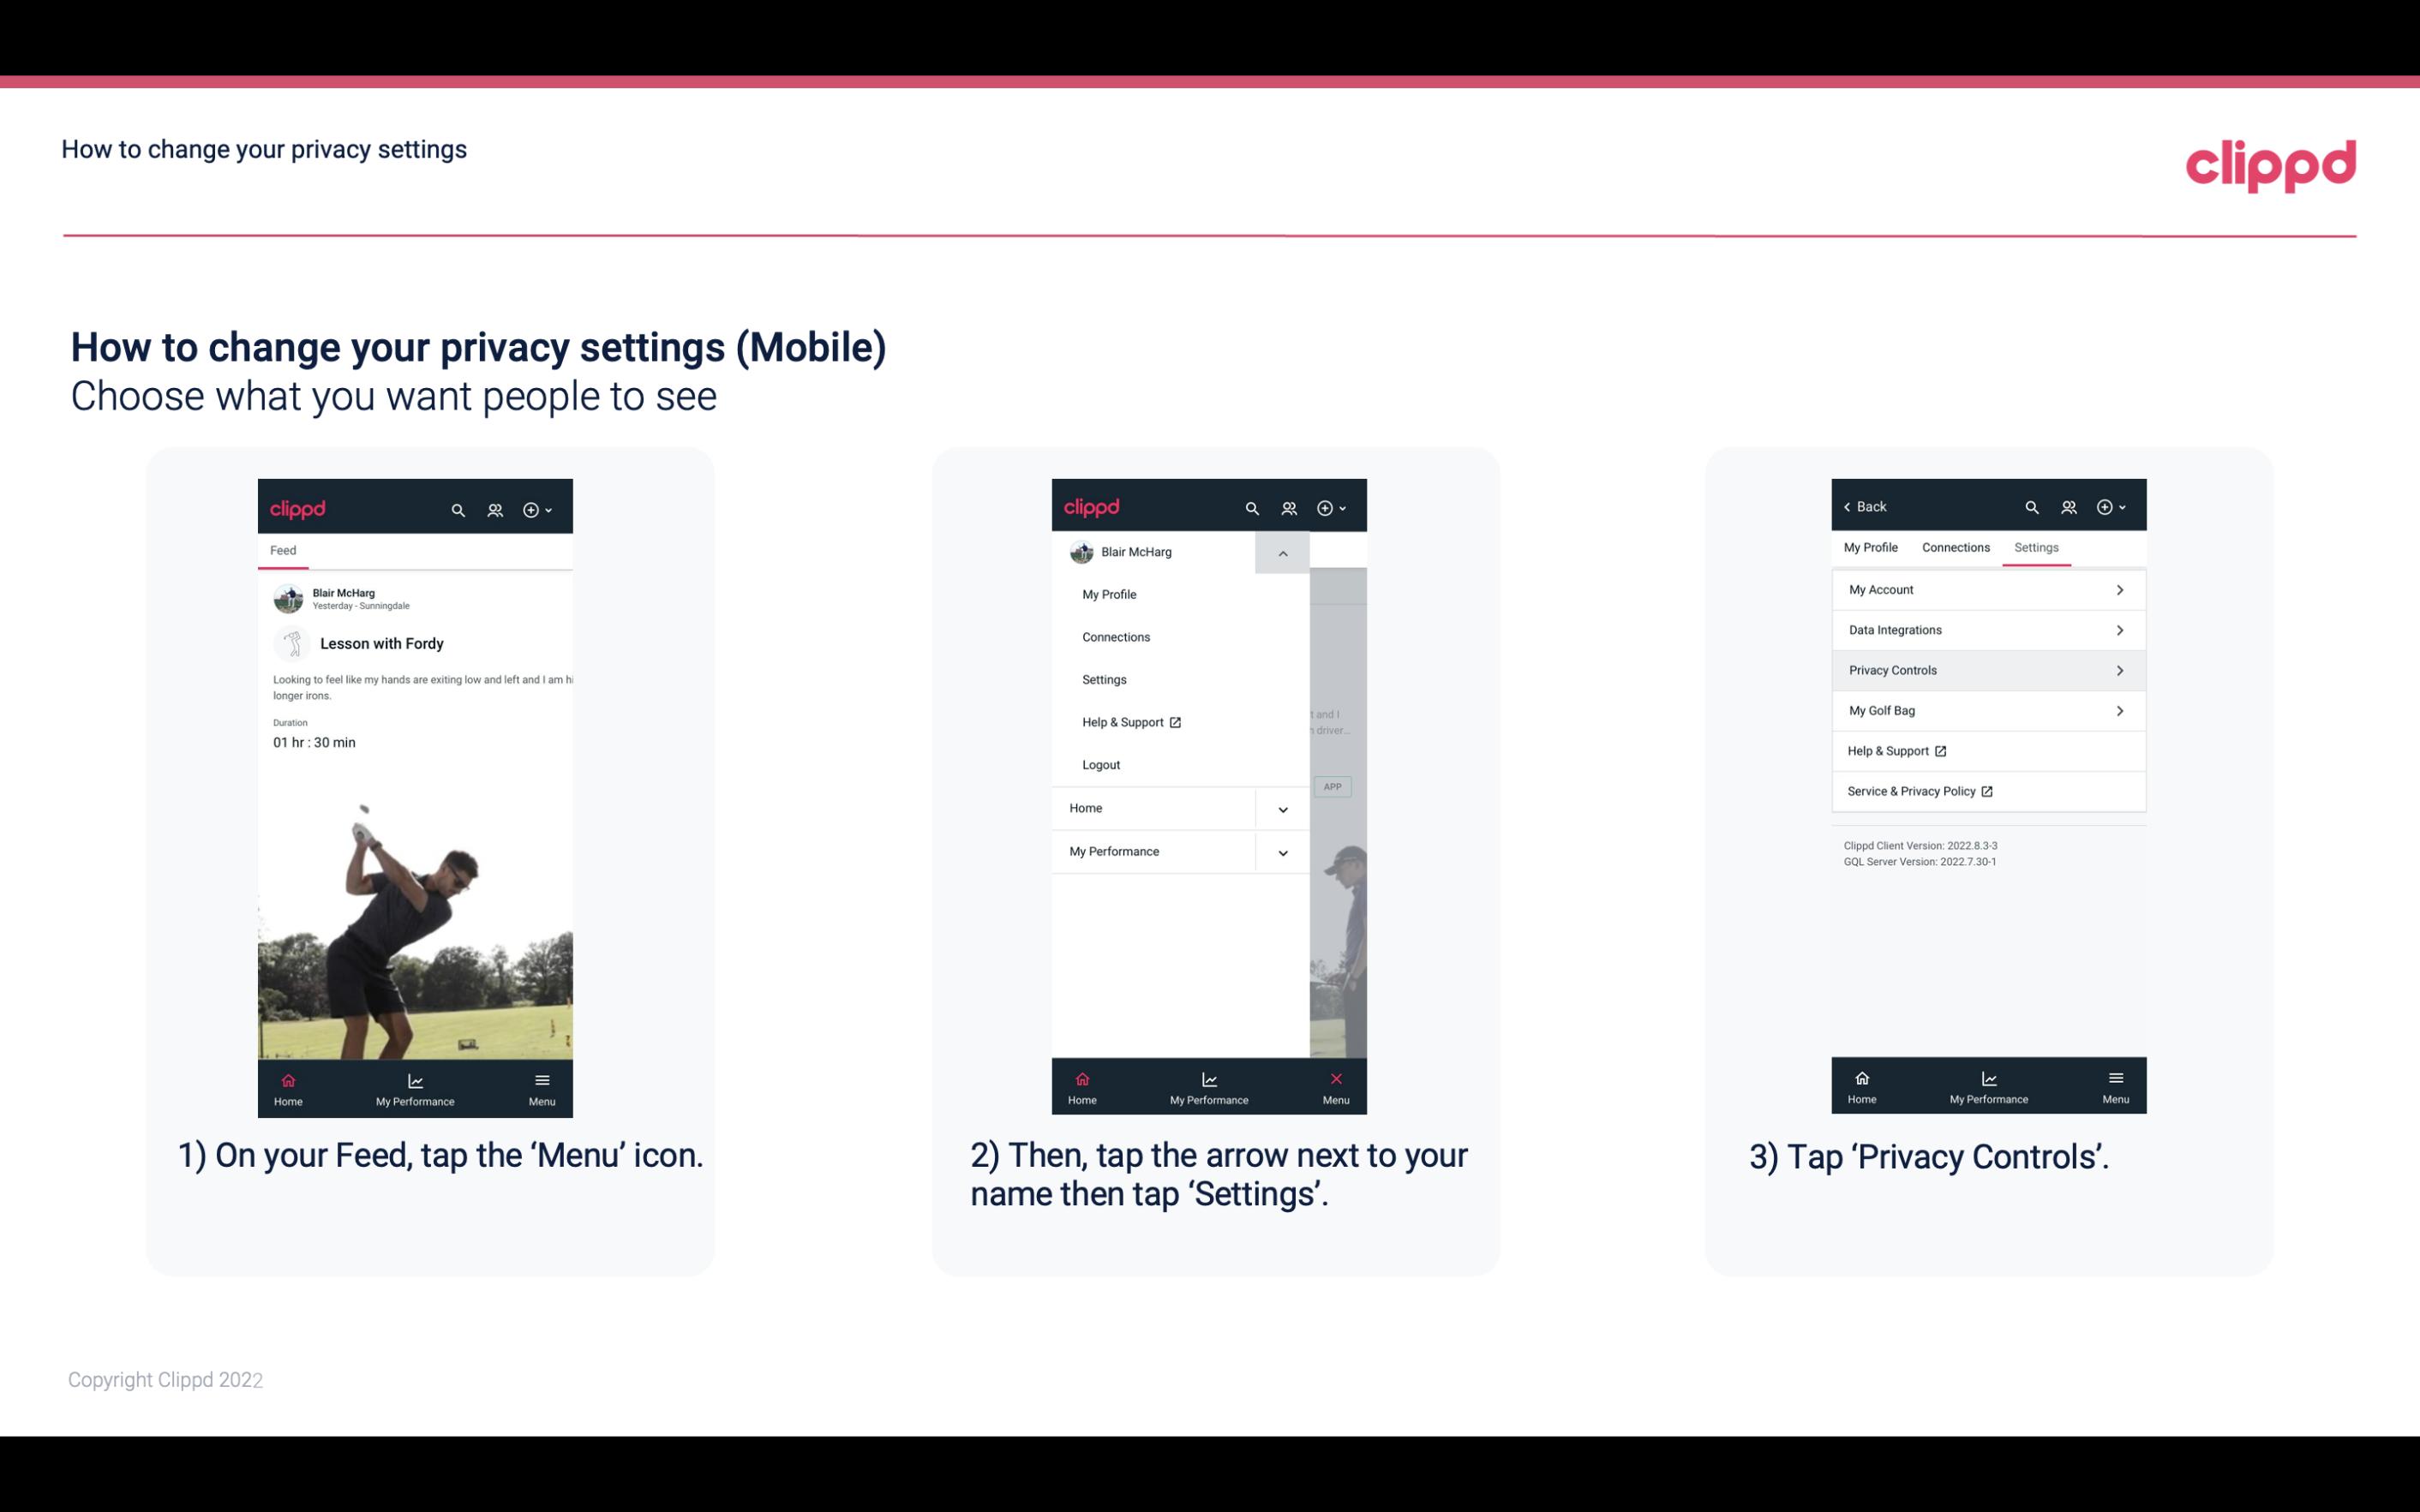Tap the My Performance icon bottom nav
The height and width of the screenshot is (1512, 2420).
[416, 1087]
